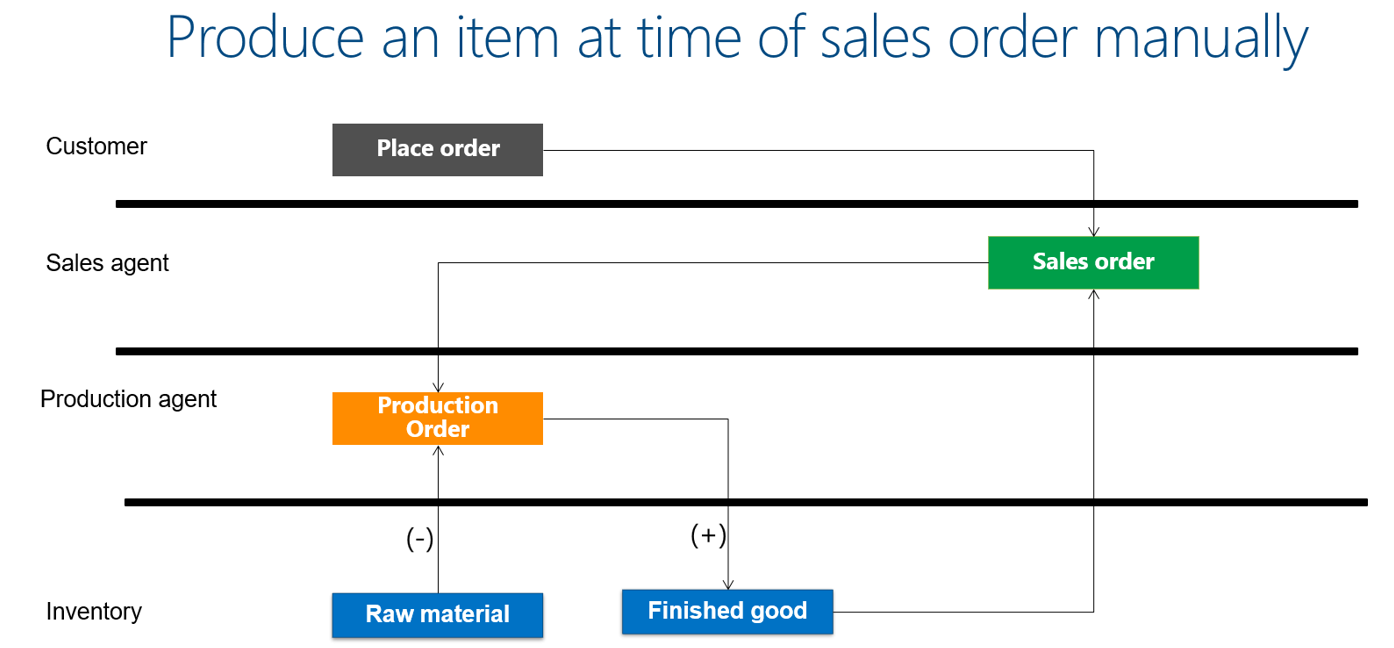The height and width of the screenshot is (648, 1394).
Task: Click the Production agent lane label
Action: (x=128, y=400)
